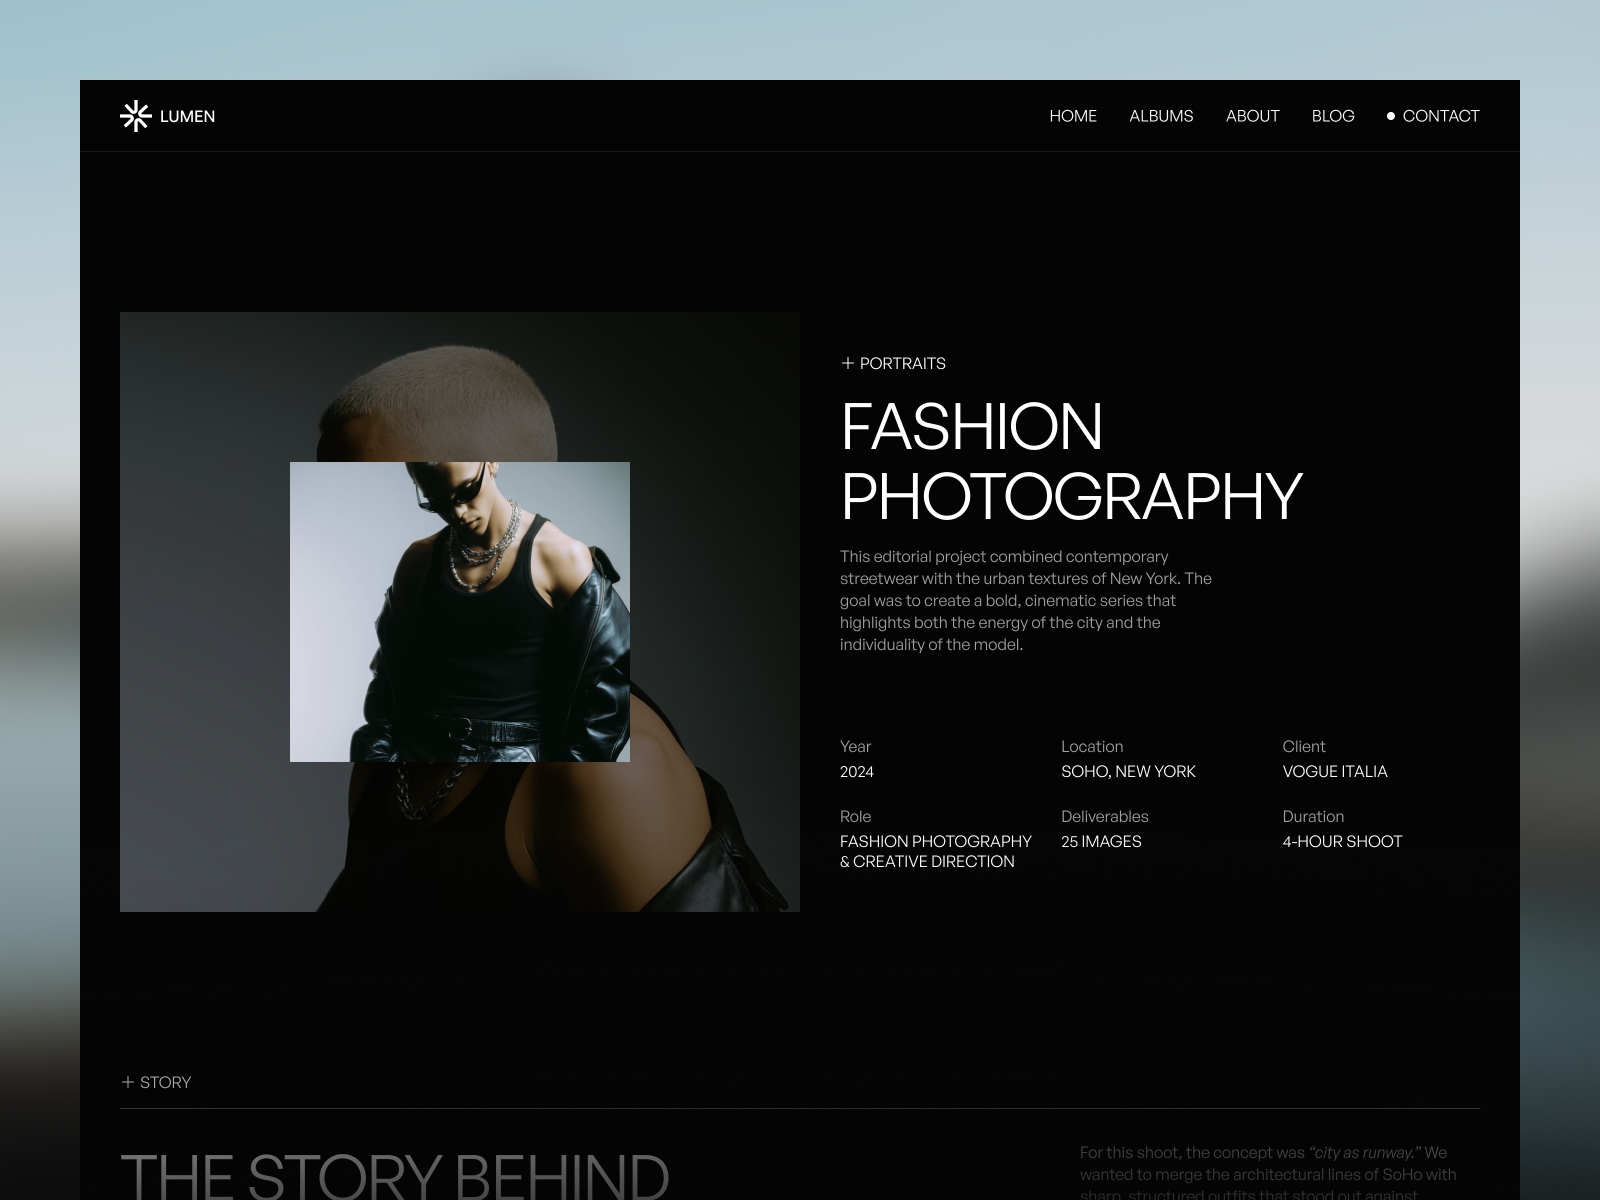Click the LUMEN asterisk logo icon
The width and height of the screenshot is (1600, 1200).
(135, 115)
